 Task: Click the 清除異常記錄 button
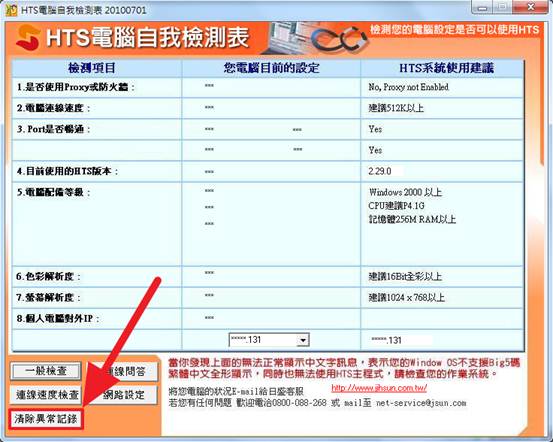point(46,419)
